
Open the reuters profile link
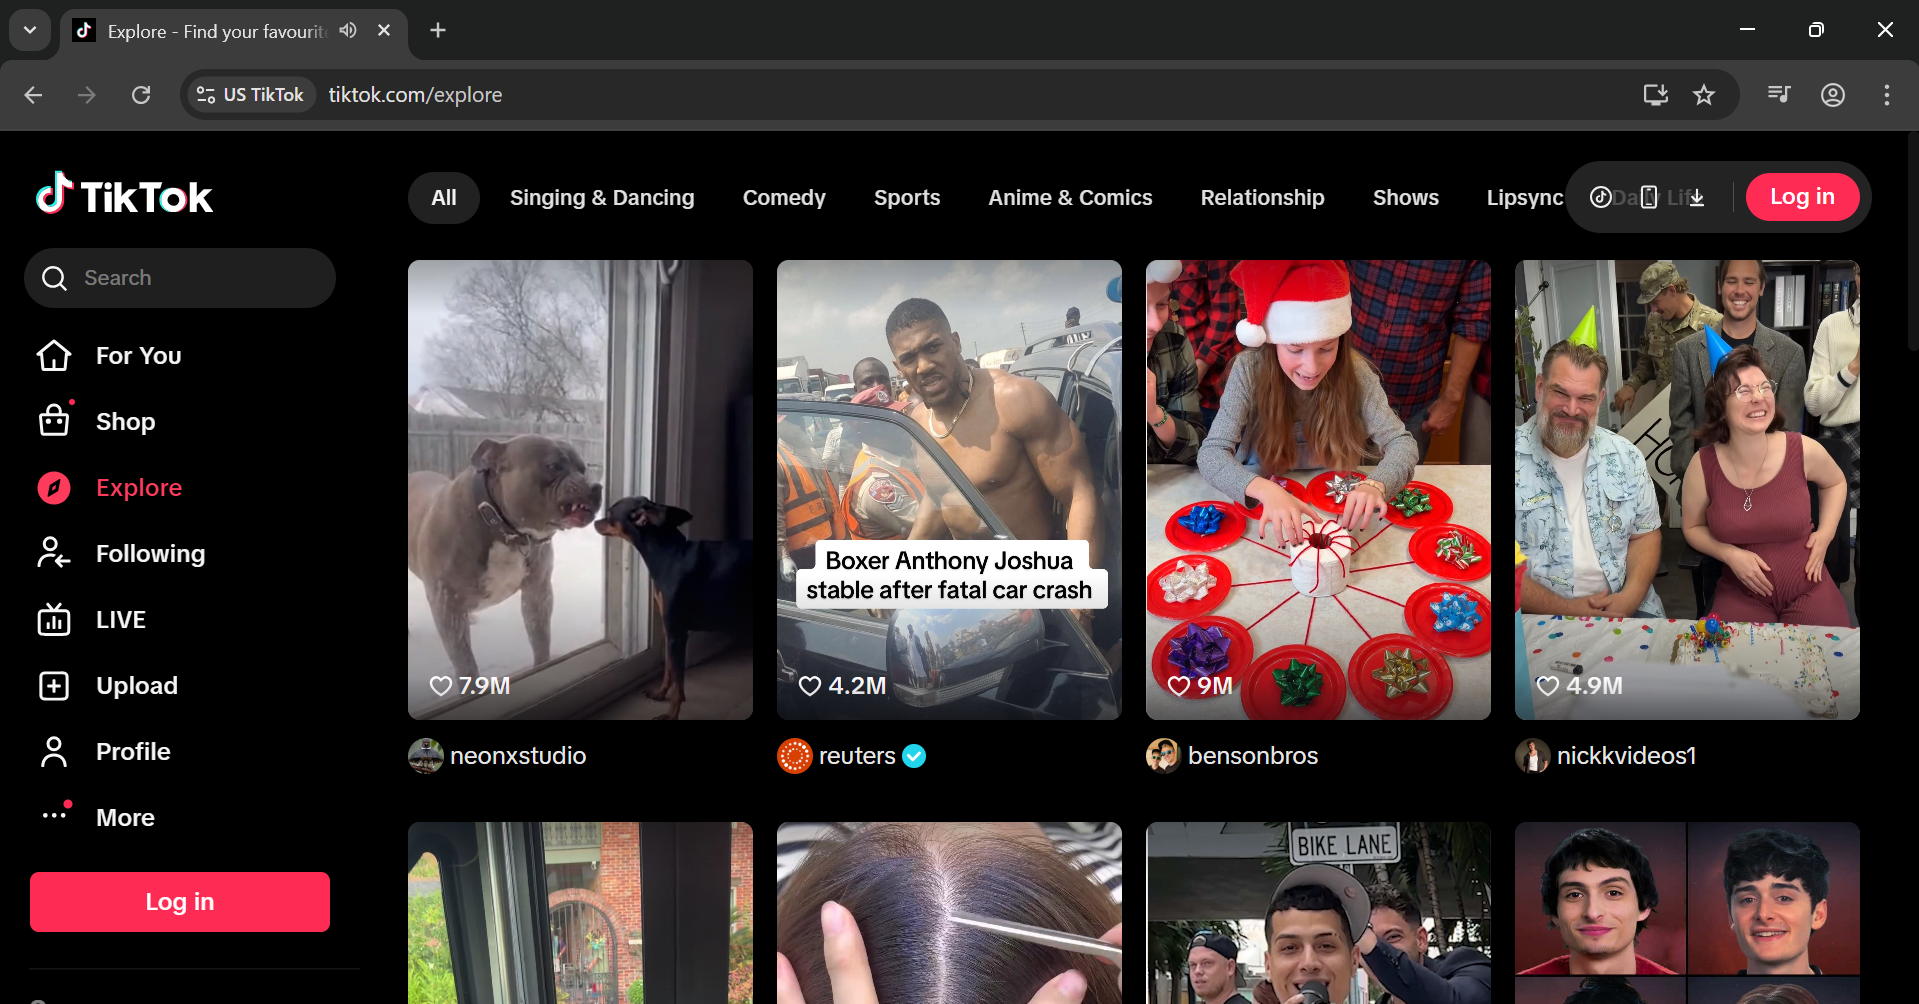tap(856, 756)
